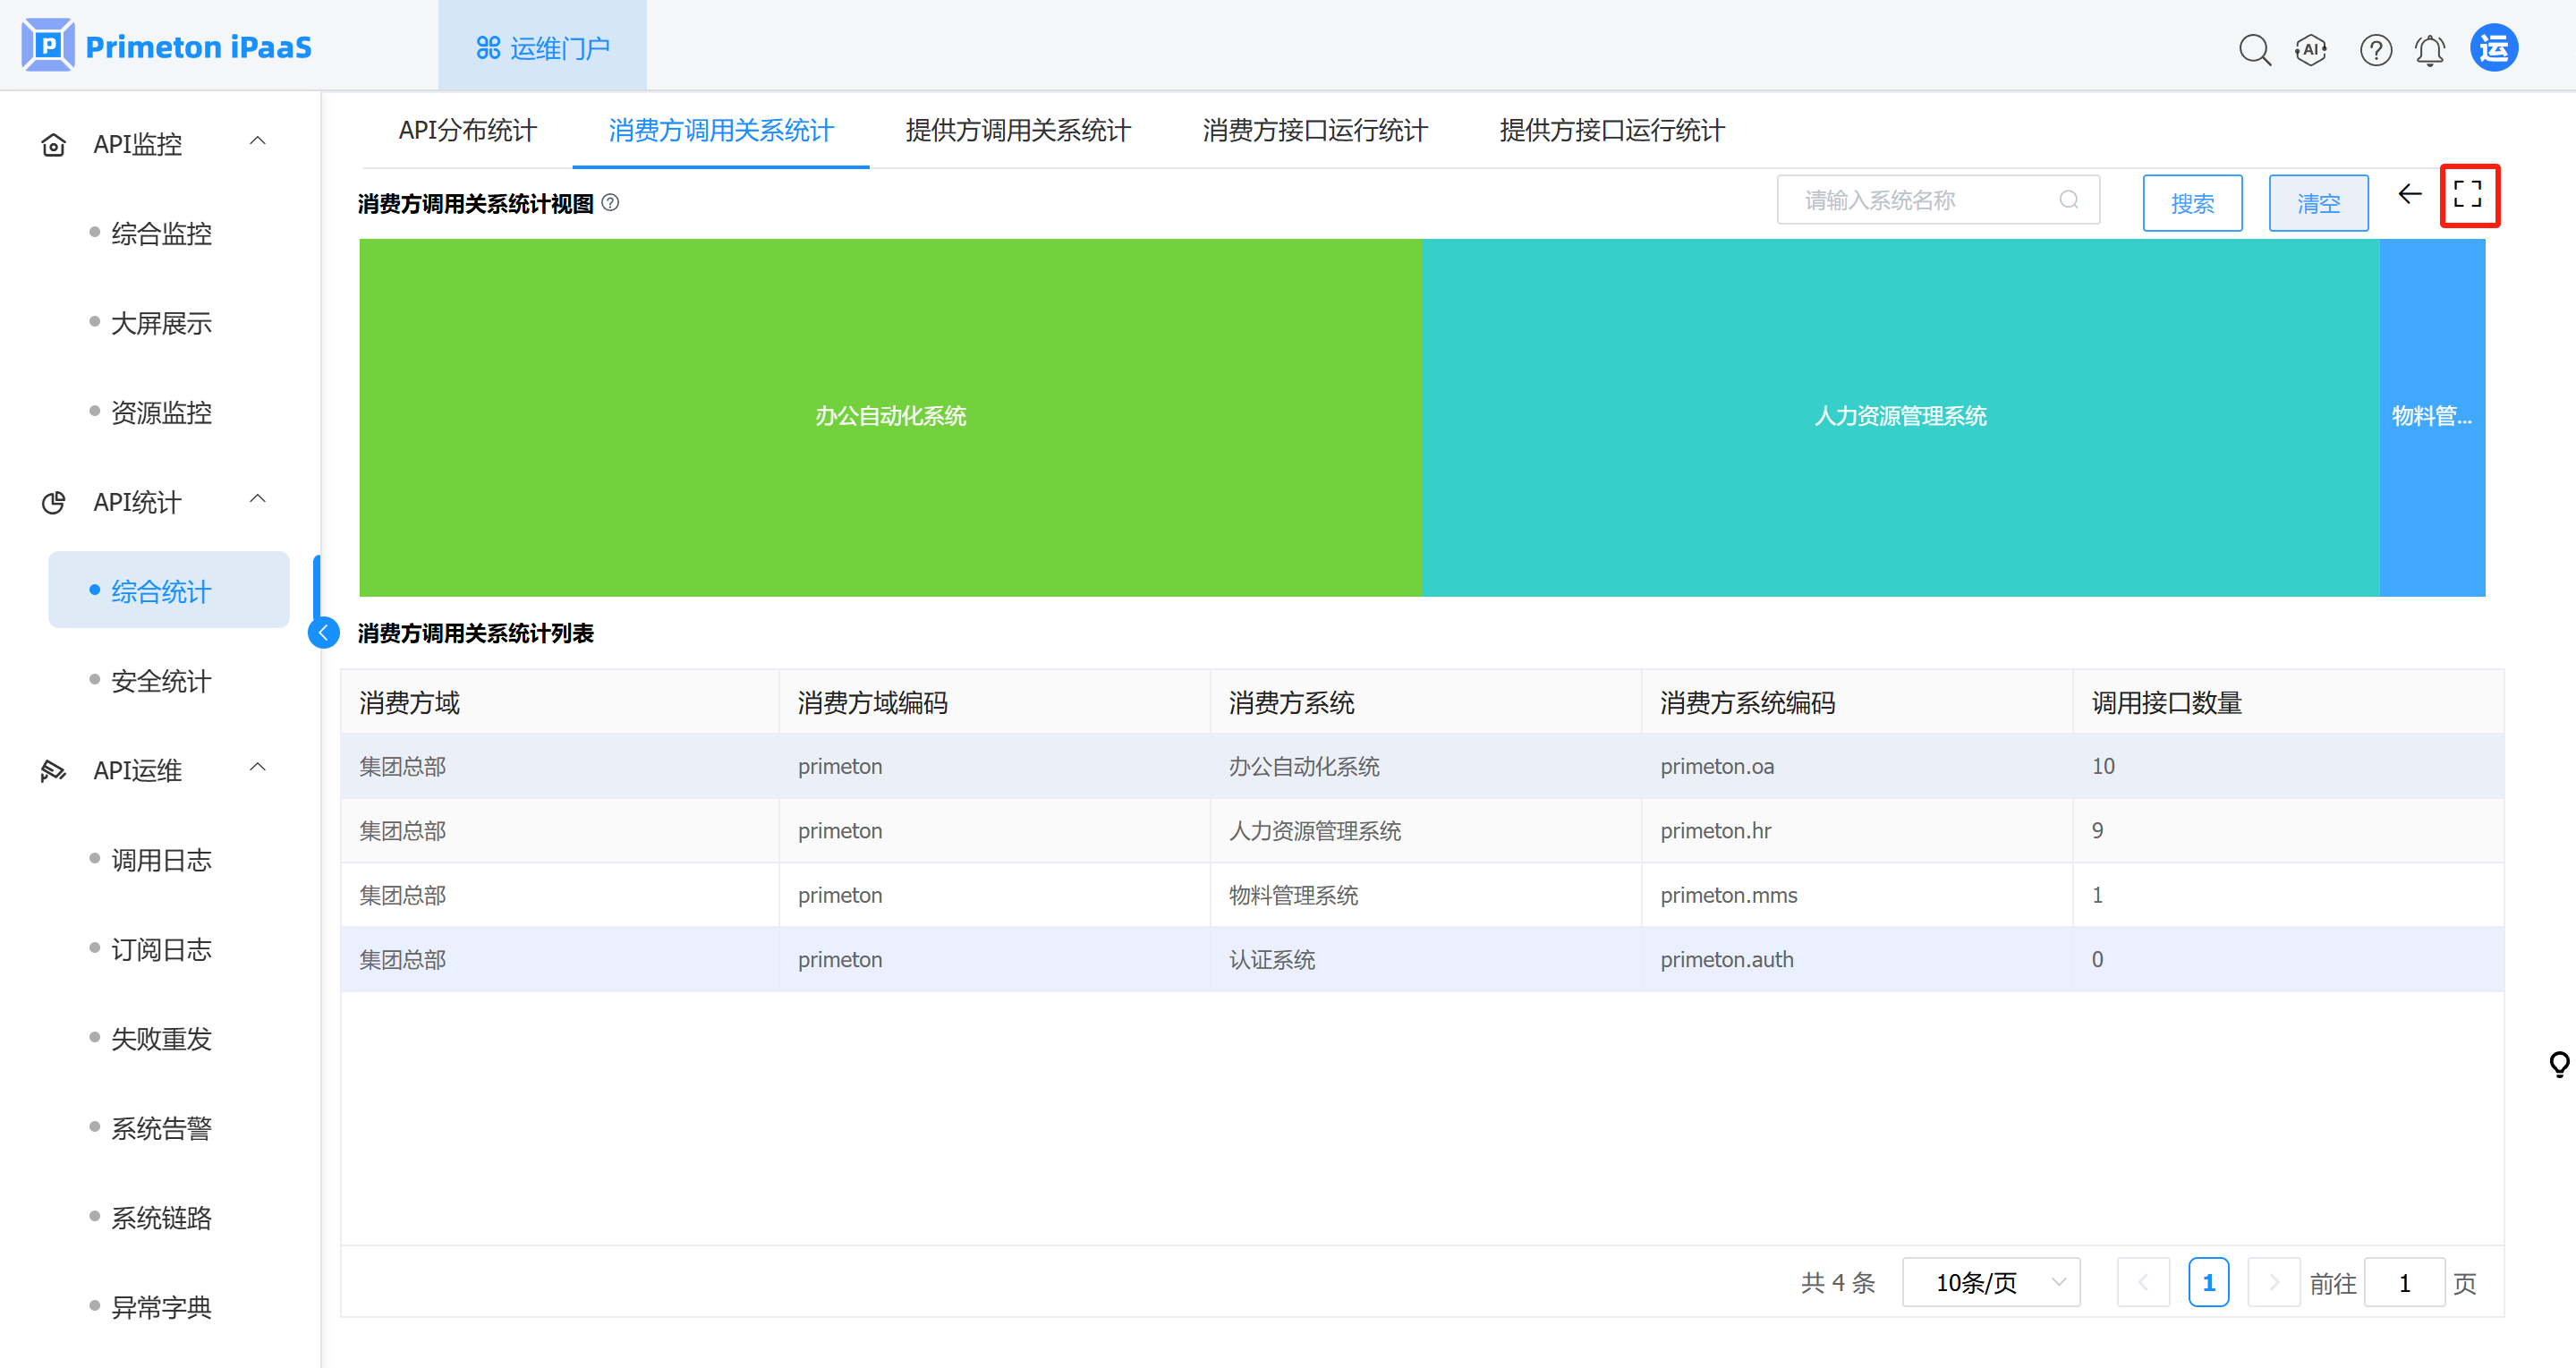Click the 清空 button
The image size is (2576, 1368).
click(2318, 203)
